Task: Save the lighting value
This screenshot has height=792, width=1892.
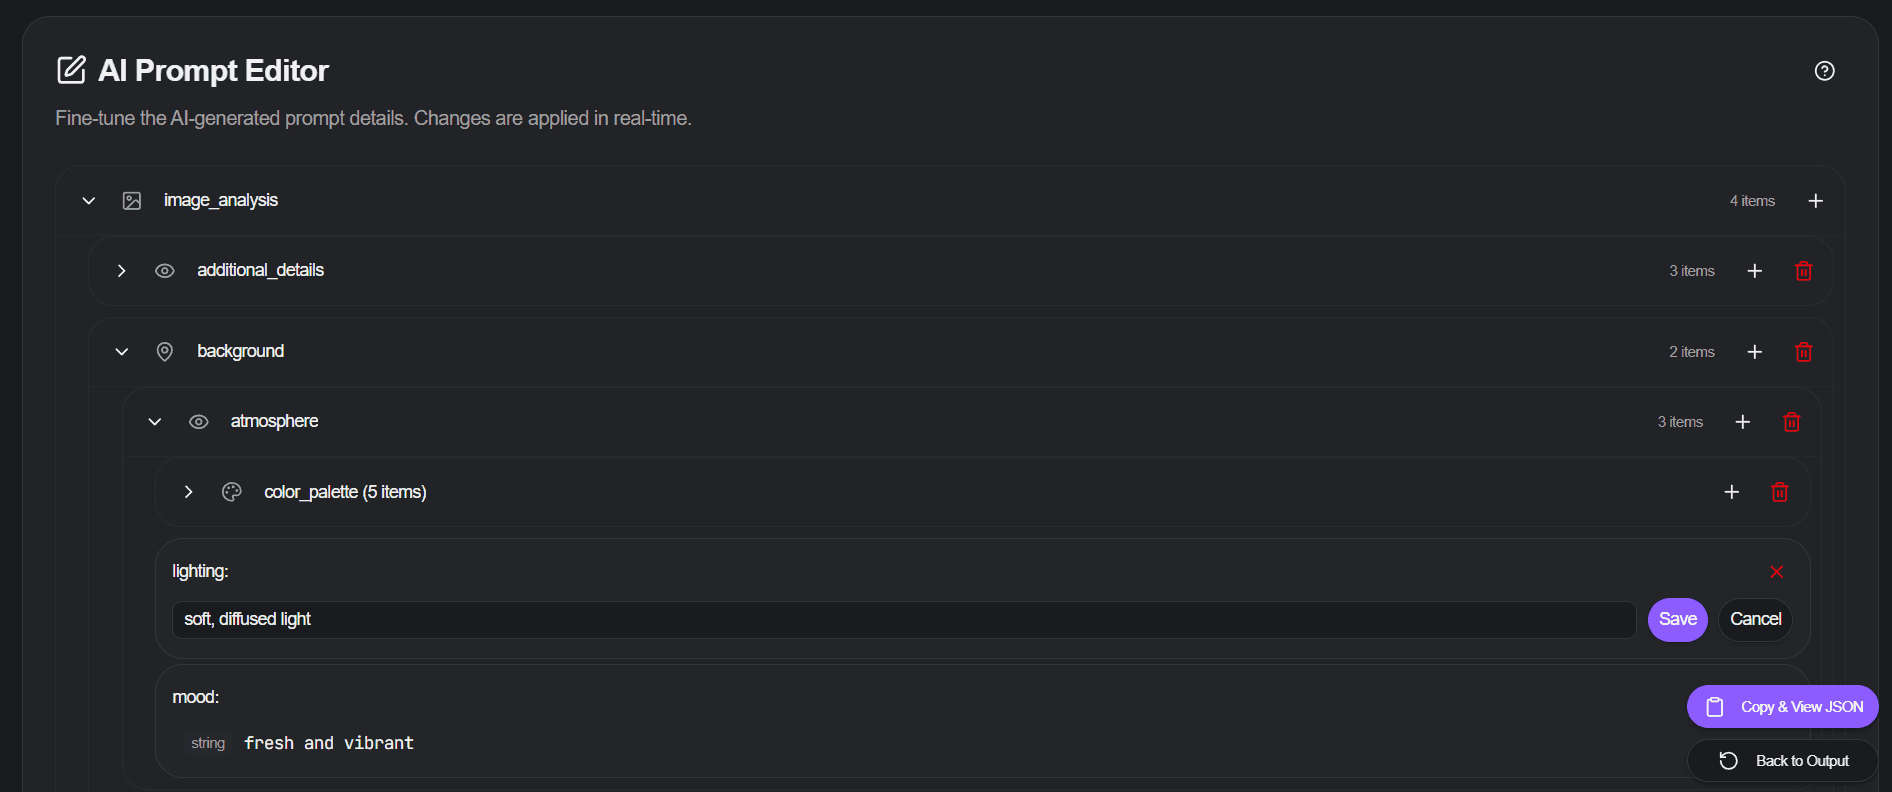Action: pyautogui.click(x=1677, y=620)
